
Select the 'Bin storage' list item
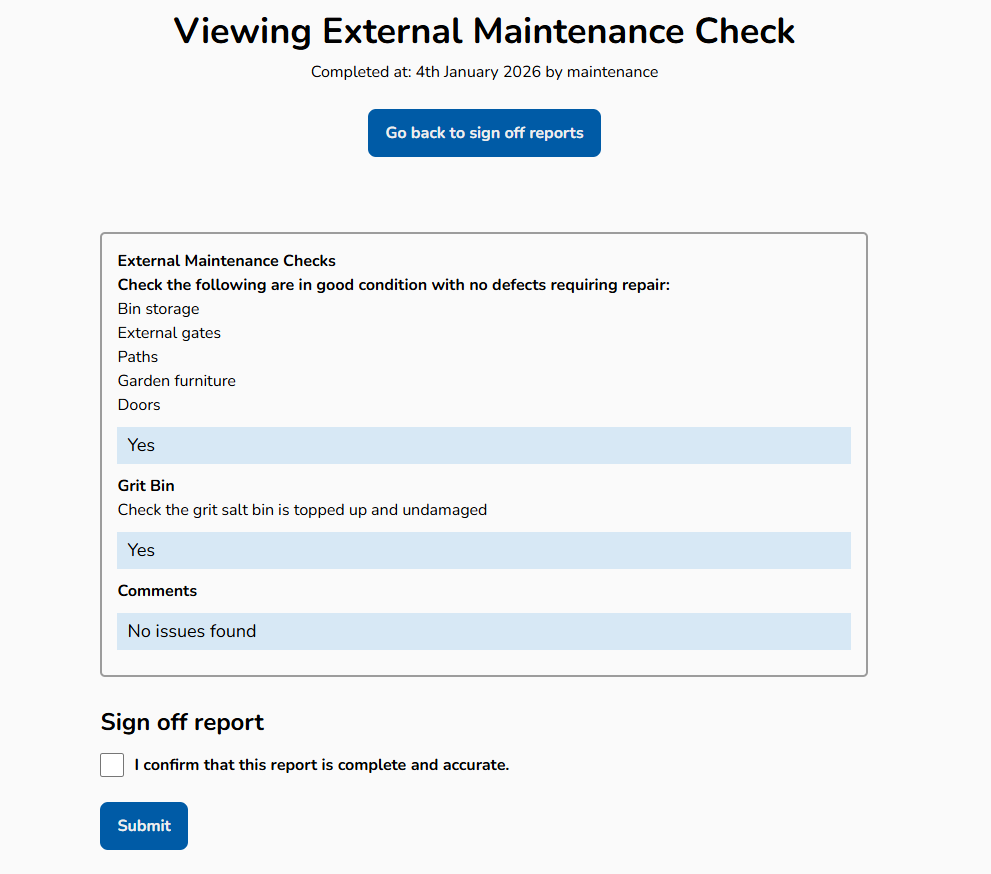(x=158, y=308)
